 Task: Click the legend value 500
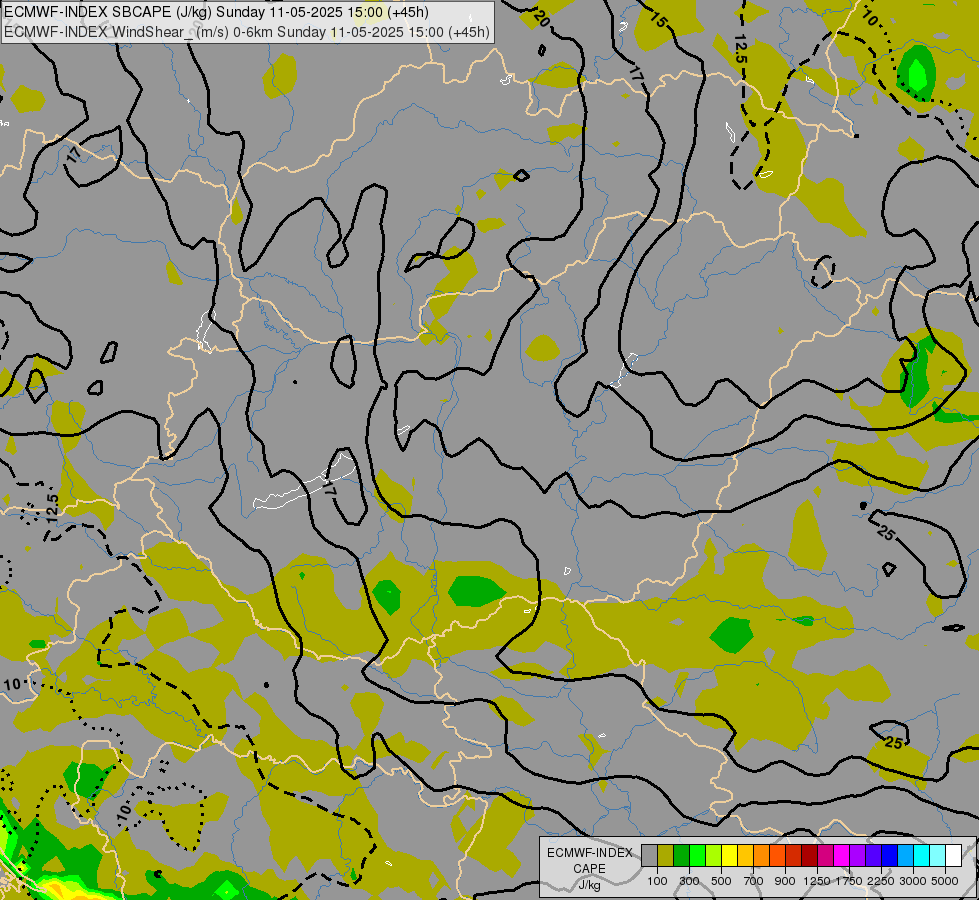pos(721,881)
